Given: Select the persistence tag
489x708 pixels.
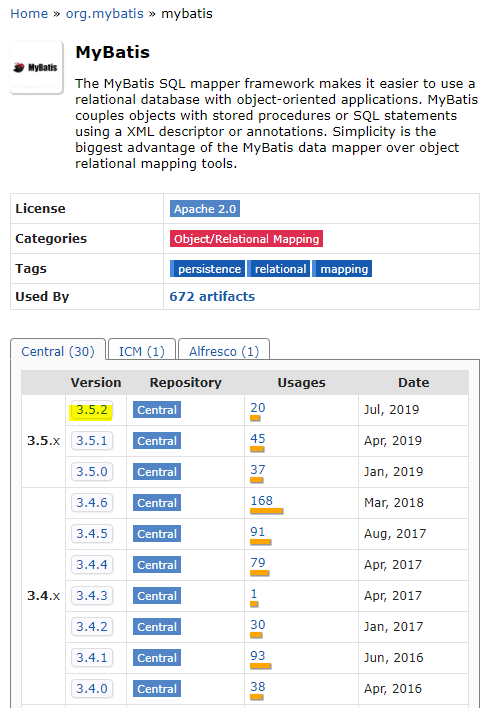Looking at the screenshot, I should [208, 269].
